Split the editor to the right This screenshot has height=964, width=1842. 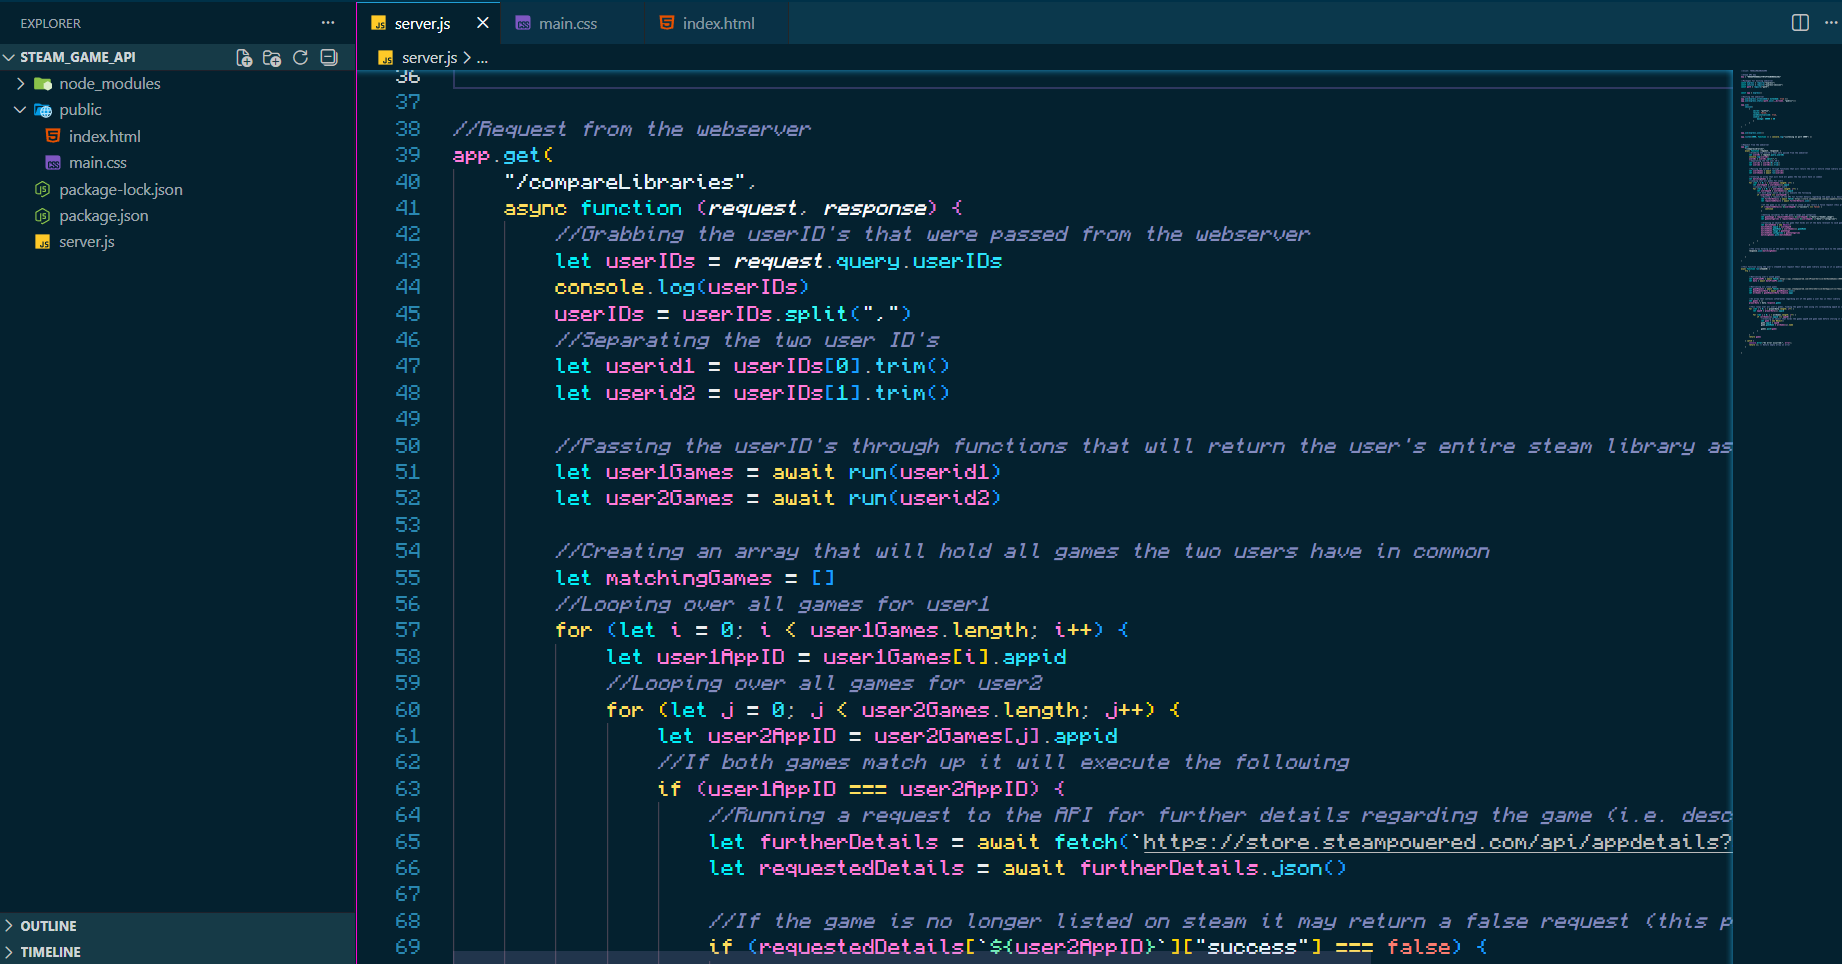1800,22
